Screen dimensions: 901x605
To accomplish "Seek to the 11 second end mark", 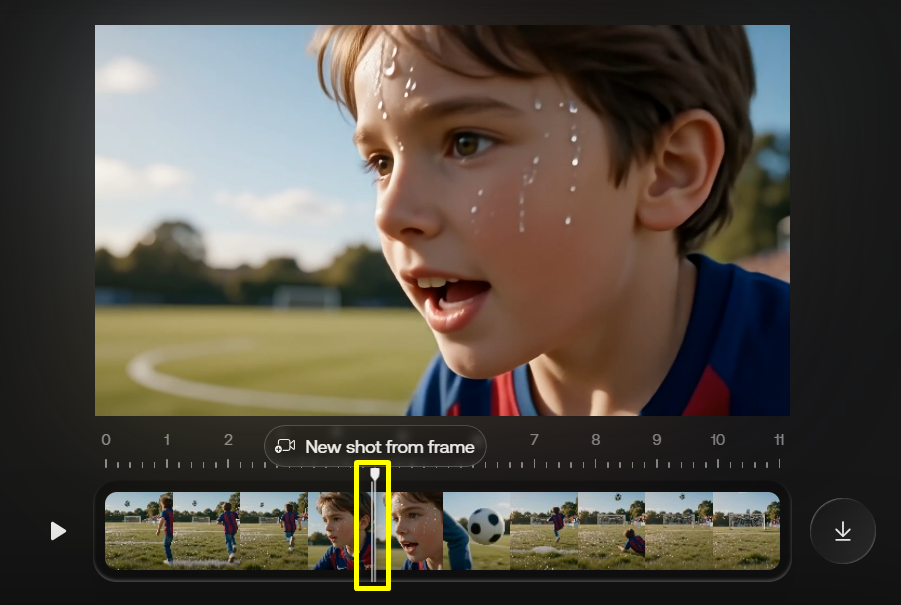I will 778,440.
